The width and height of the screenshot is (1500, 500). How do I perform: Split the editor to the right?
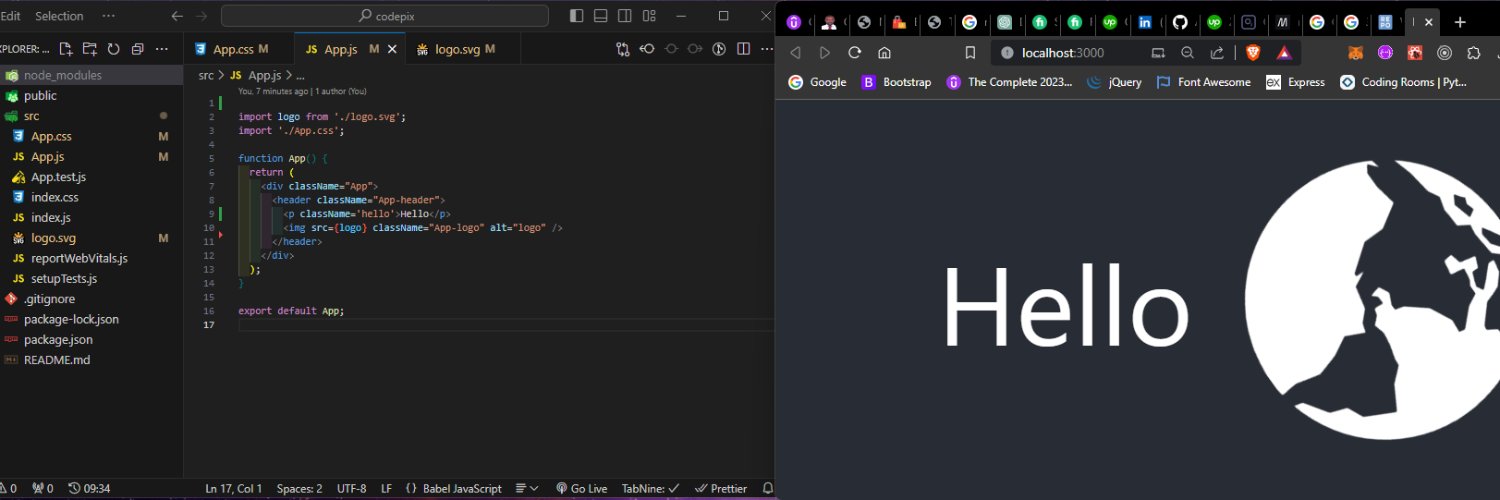pos(743,49)
